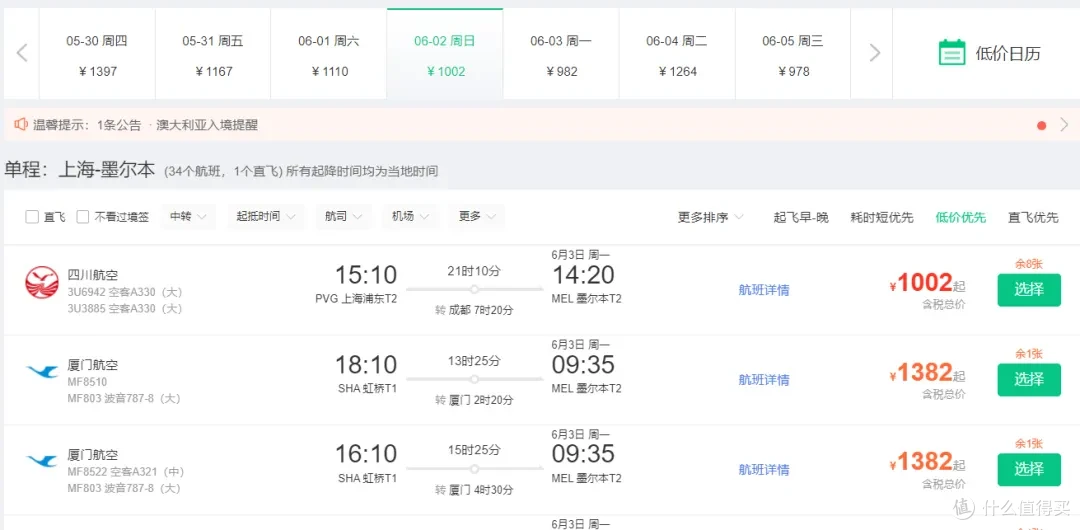The width and height of the screenshot is (1080, 530).
Task: Choose the 18:10 Xiamen Airlines flight
Action: pyautogui.click(x=1029, y=380)
